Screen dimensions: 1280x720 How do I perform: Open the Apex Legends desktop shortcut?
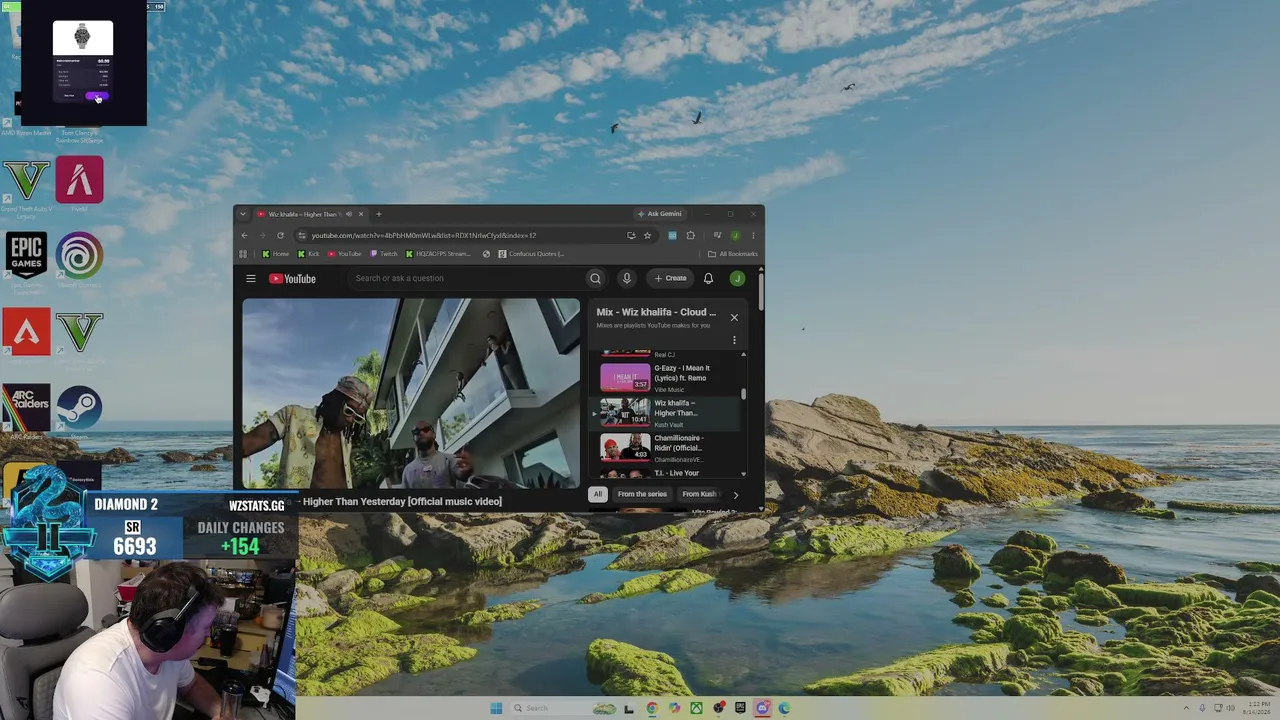(27, 334)
